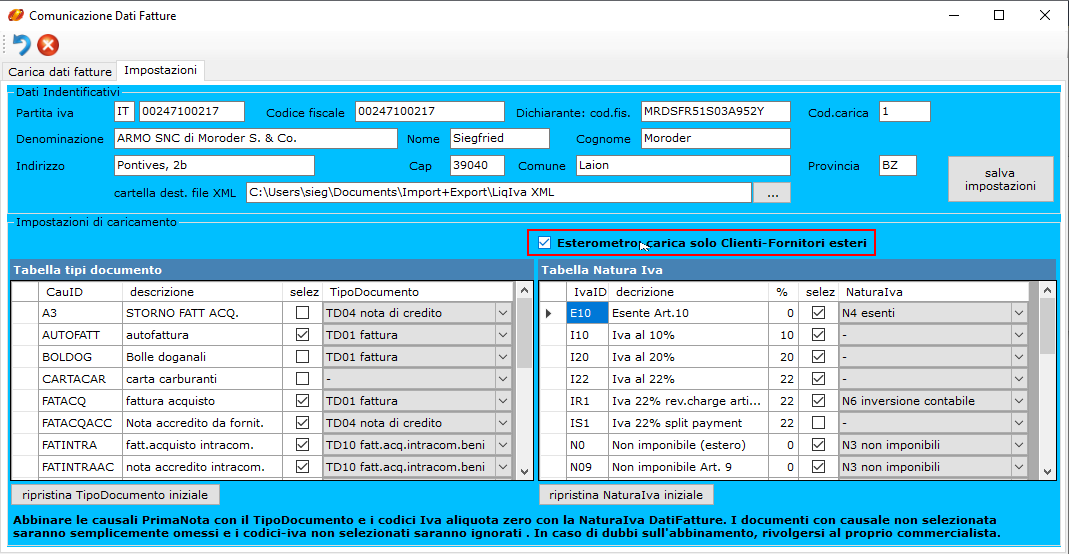Open NaturaIva dropdown for IR1 inversione contabile
Screen dimensions: 1069x554
pyautogui.click(x=1018, y=401)
